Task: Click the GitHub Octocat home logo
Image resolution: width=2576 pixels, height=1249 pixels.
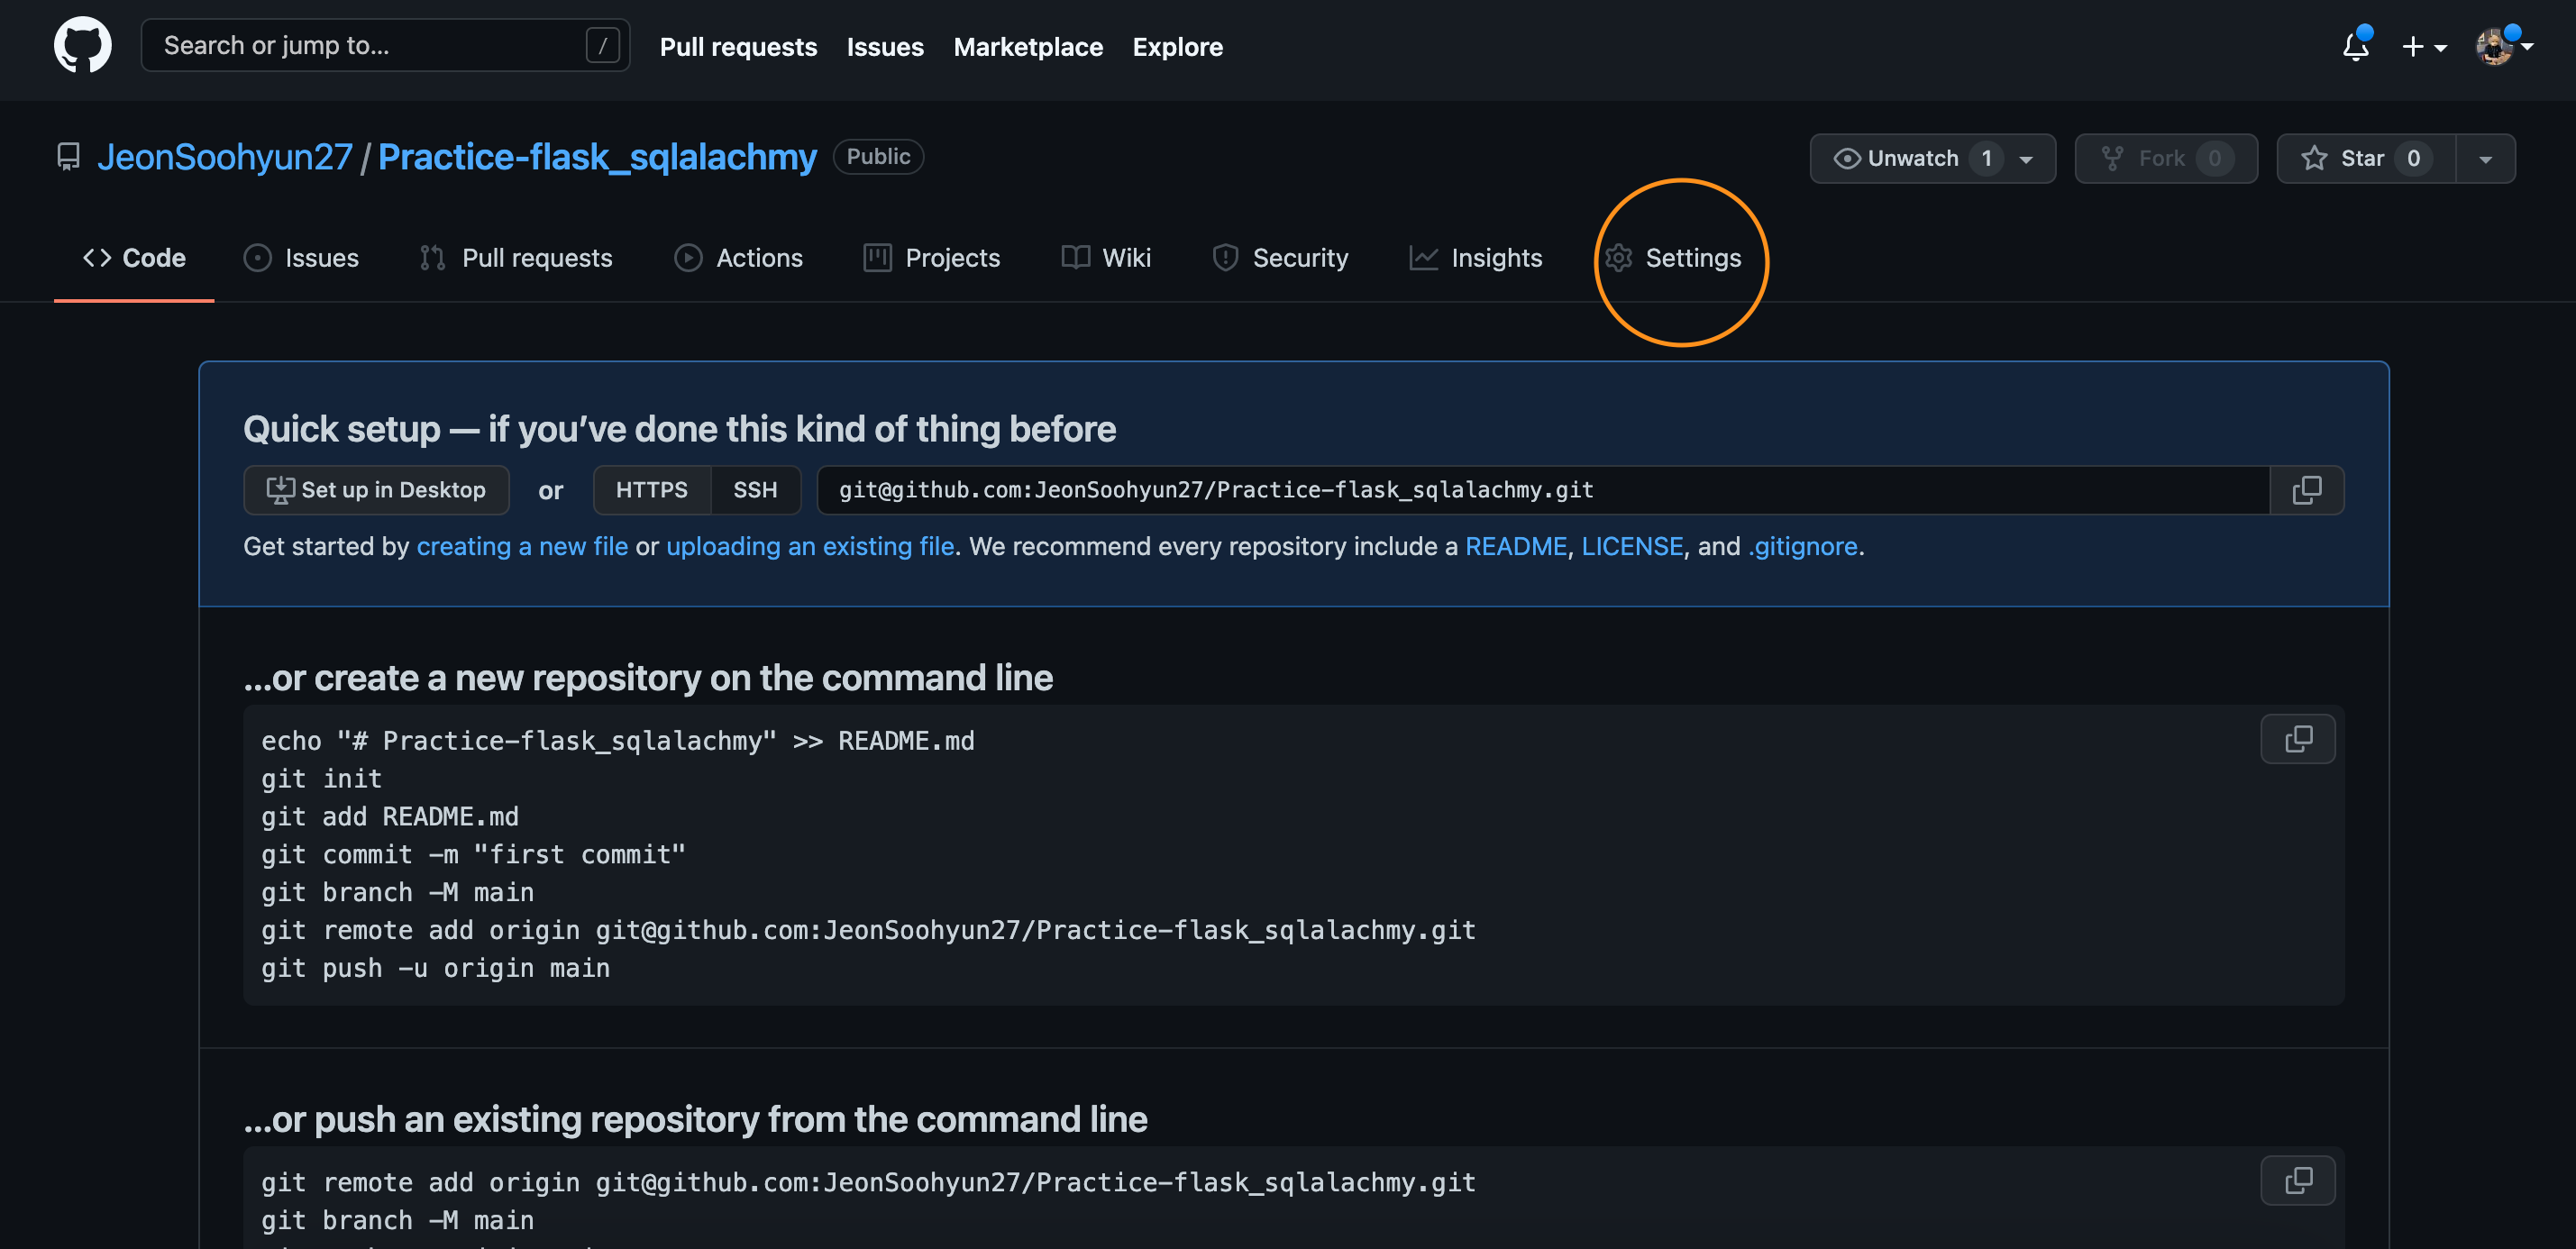Action: click(x=82, y=45)
